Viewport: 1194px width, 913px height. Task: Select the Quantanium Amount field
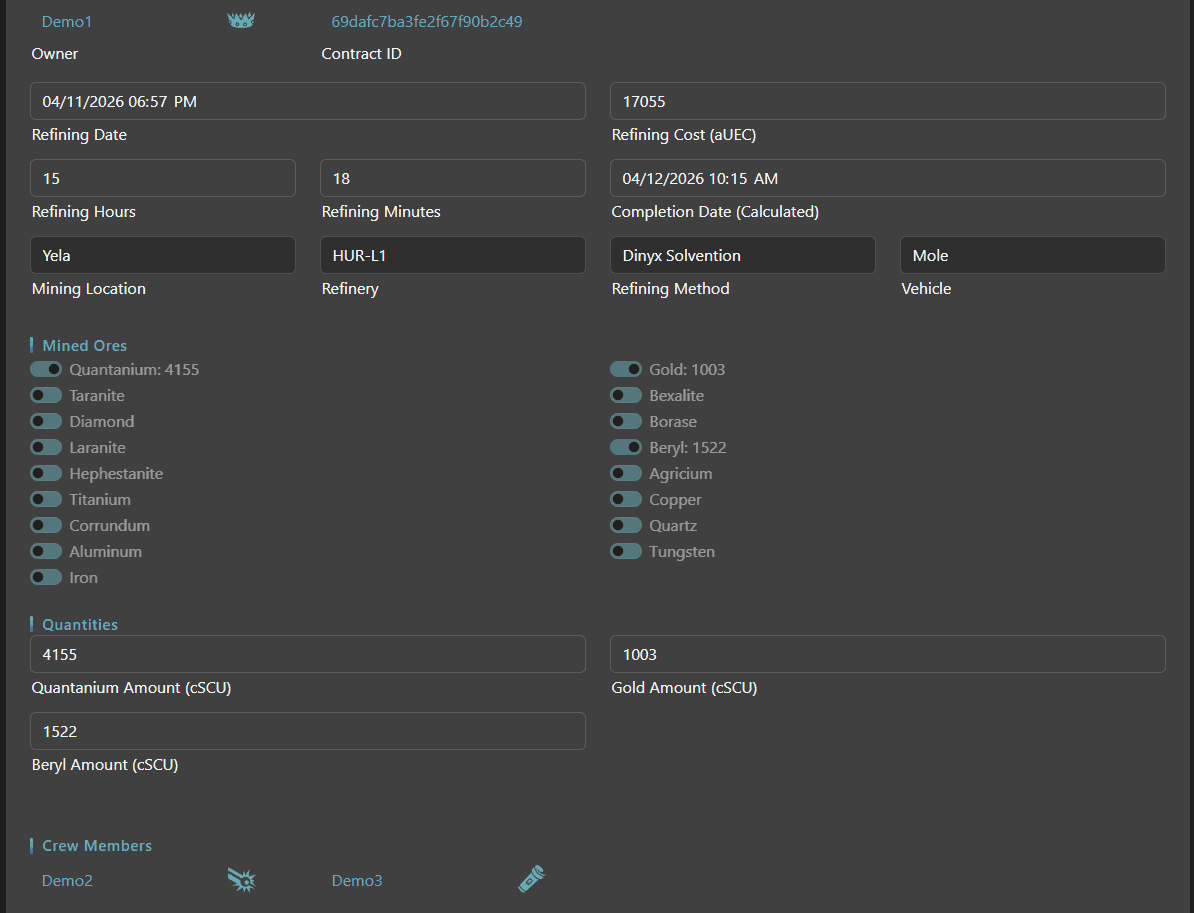tap(307, 654)
